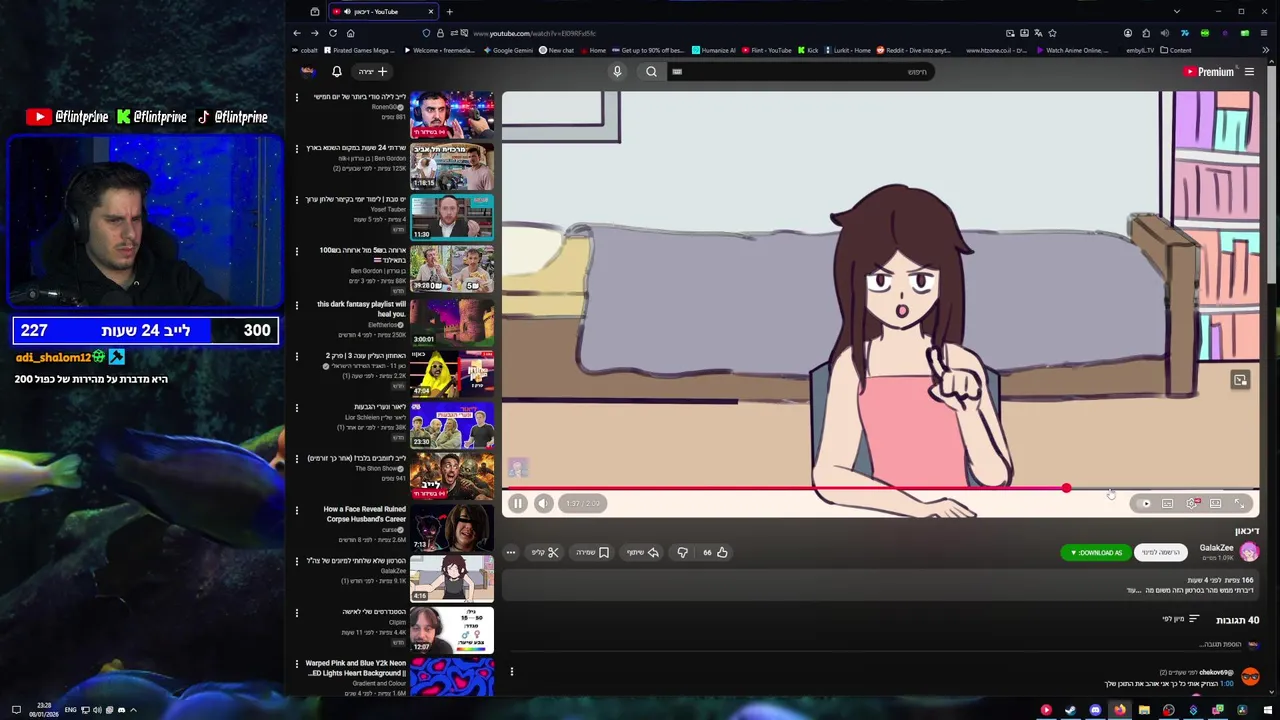Open options for Ben Gordon 24 hours video
Screen dimensions: 1280x720
pyautogui.click(x=297, y=148)
